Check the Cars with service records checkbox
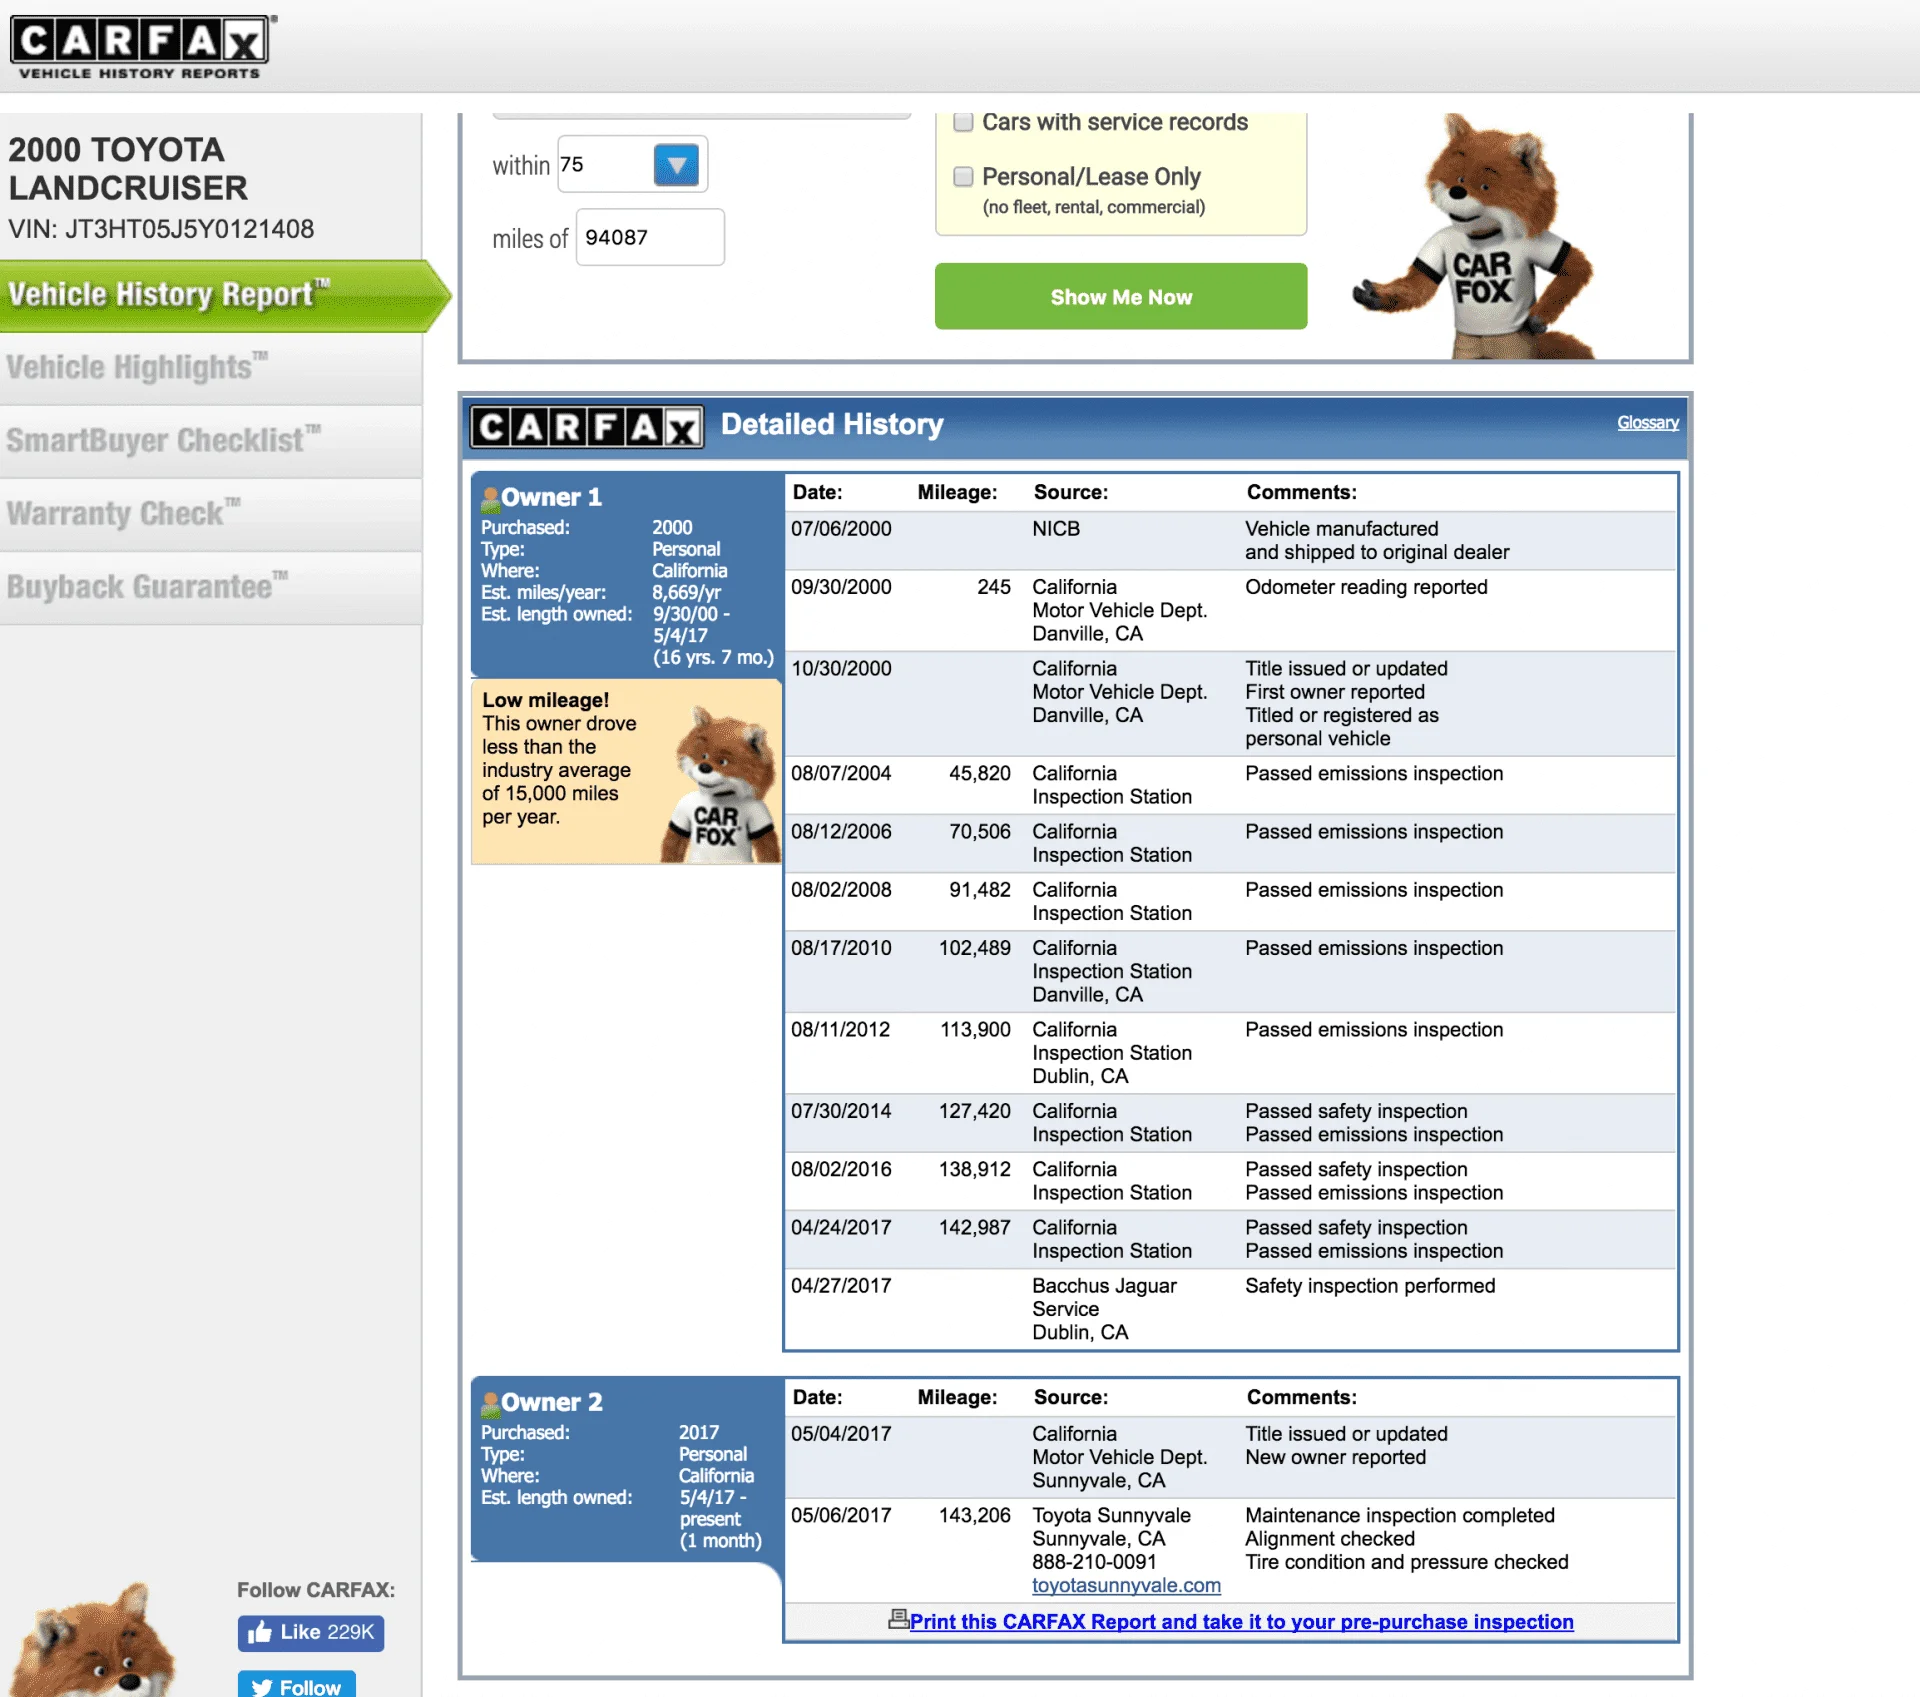 click(x=963, y=122)
